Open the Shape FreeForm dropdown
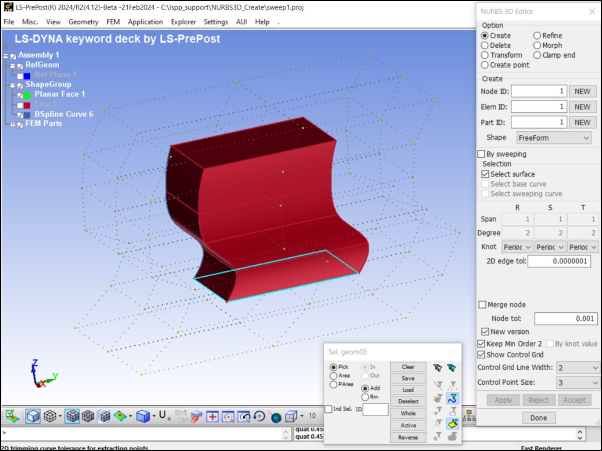 (x=554, y=137)
